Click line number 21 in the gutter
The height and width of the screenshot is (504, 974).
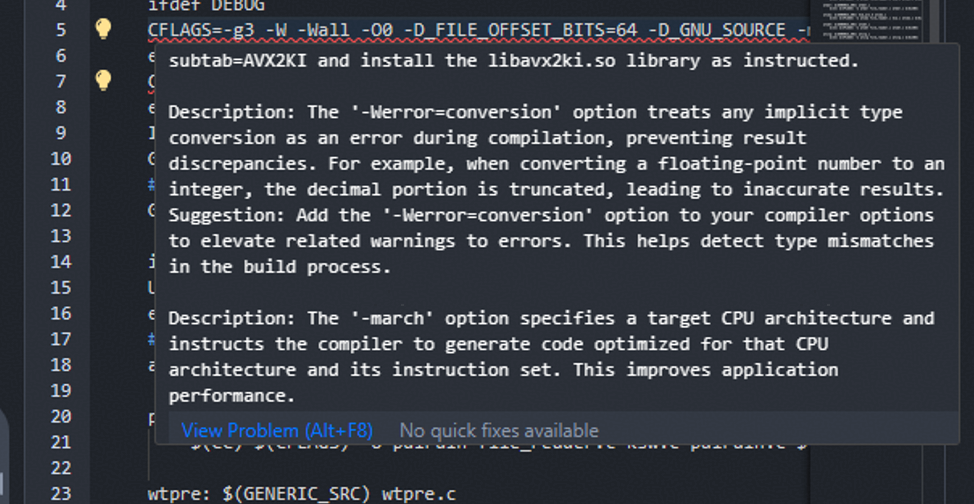tap(60, 442)
